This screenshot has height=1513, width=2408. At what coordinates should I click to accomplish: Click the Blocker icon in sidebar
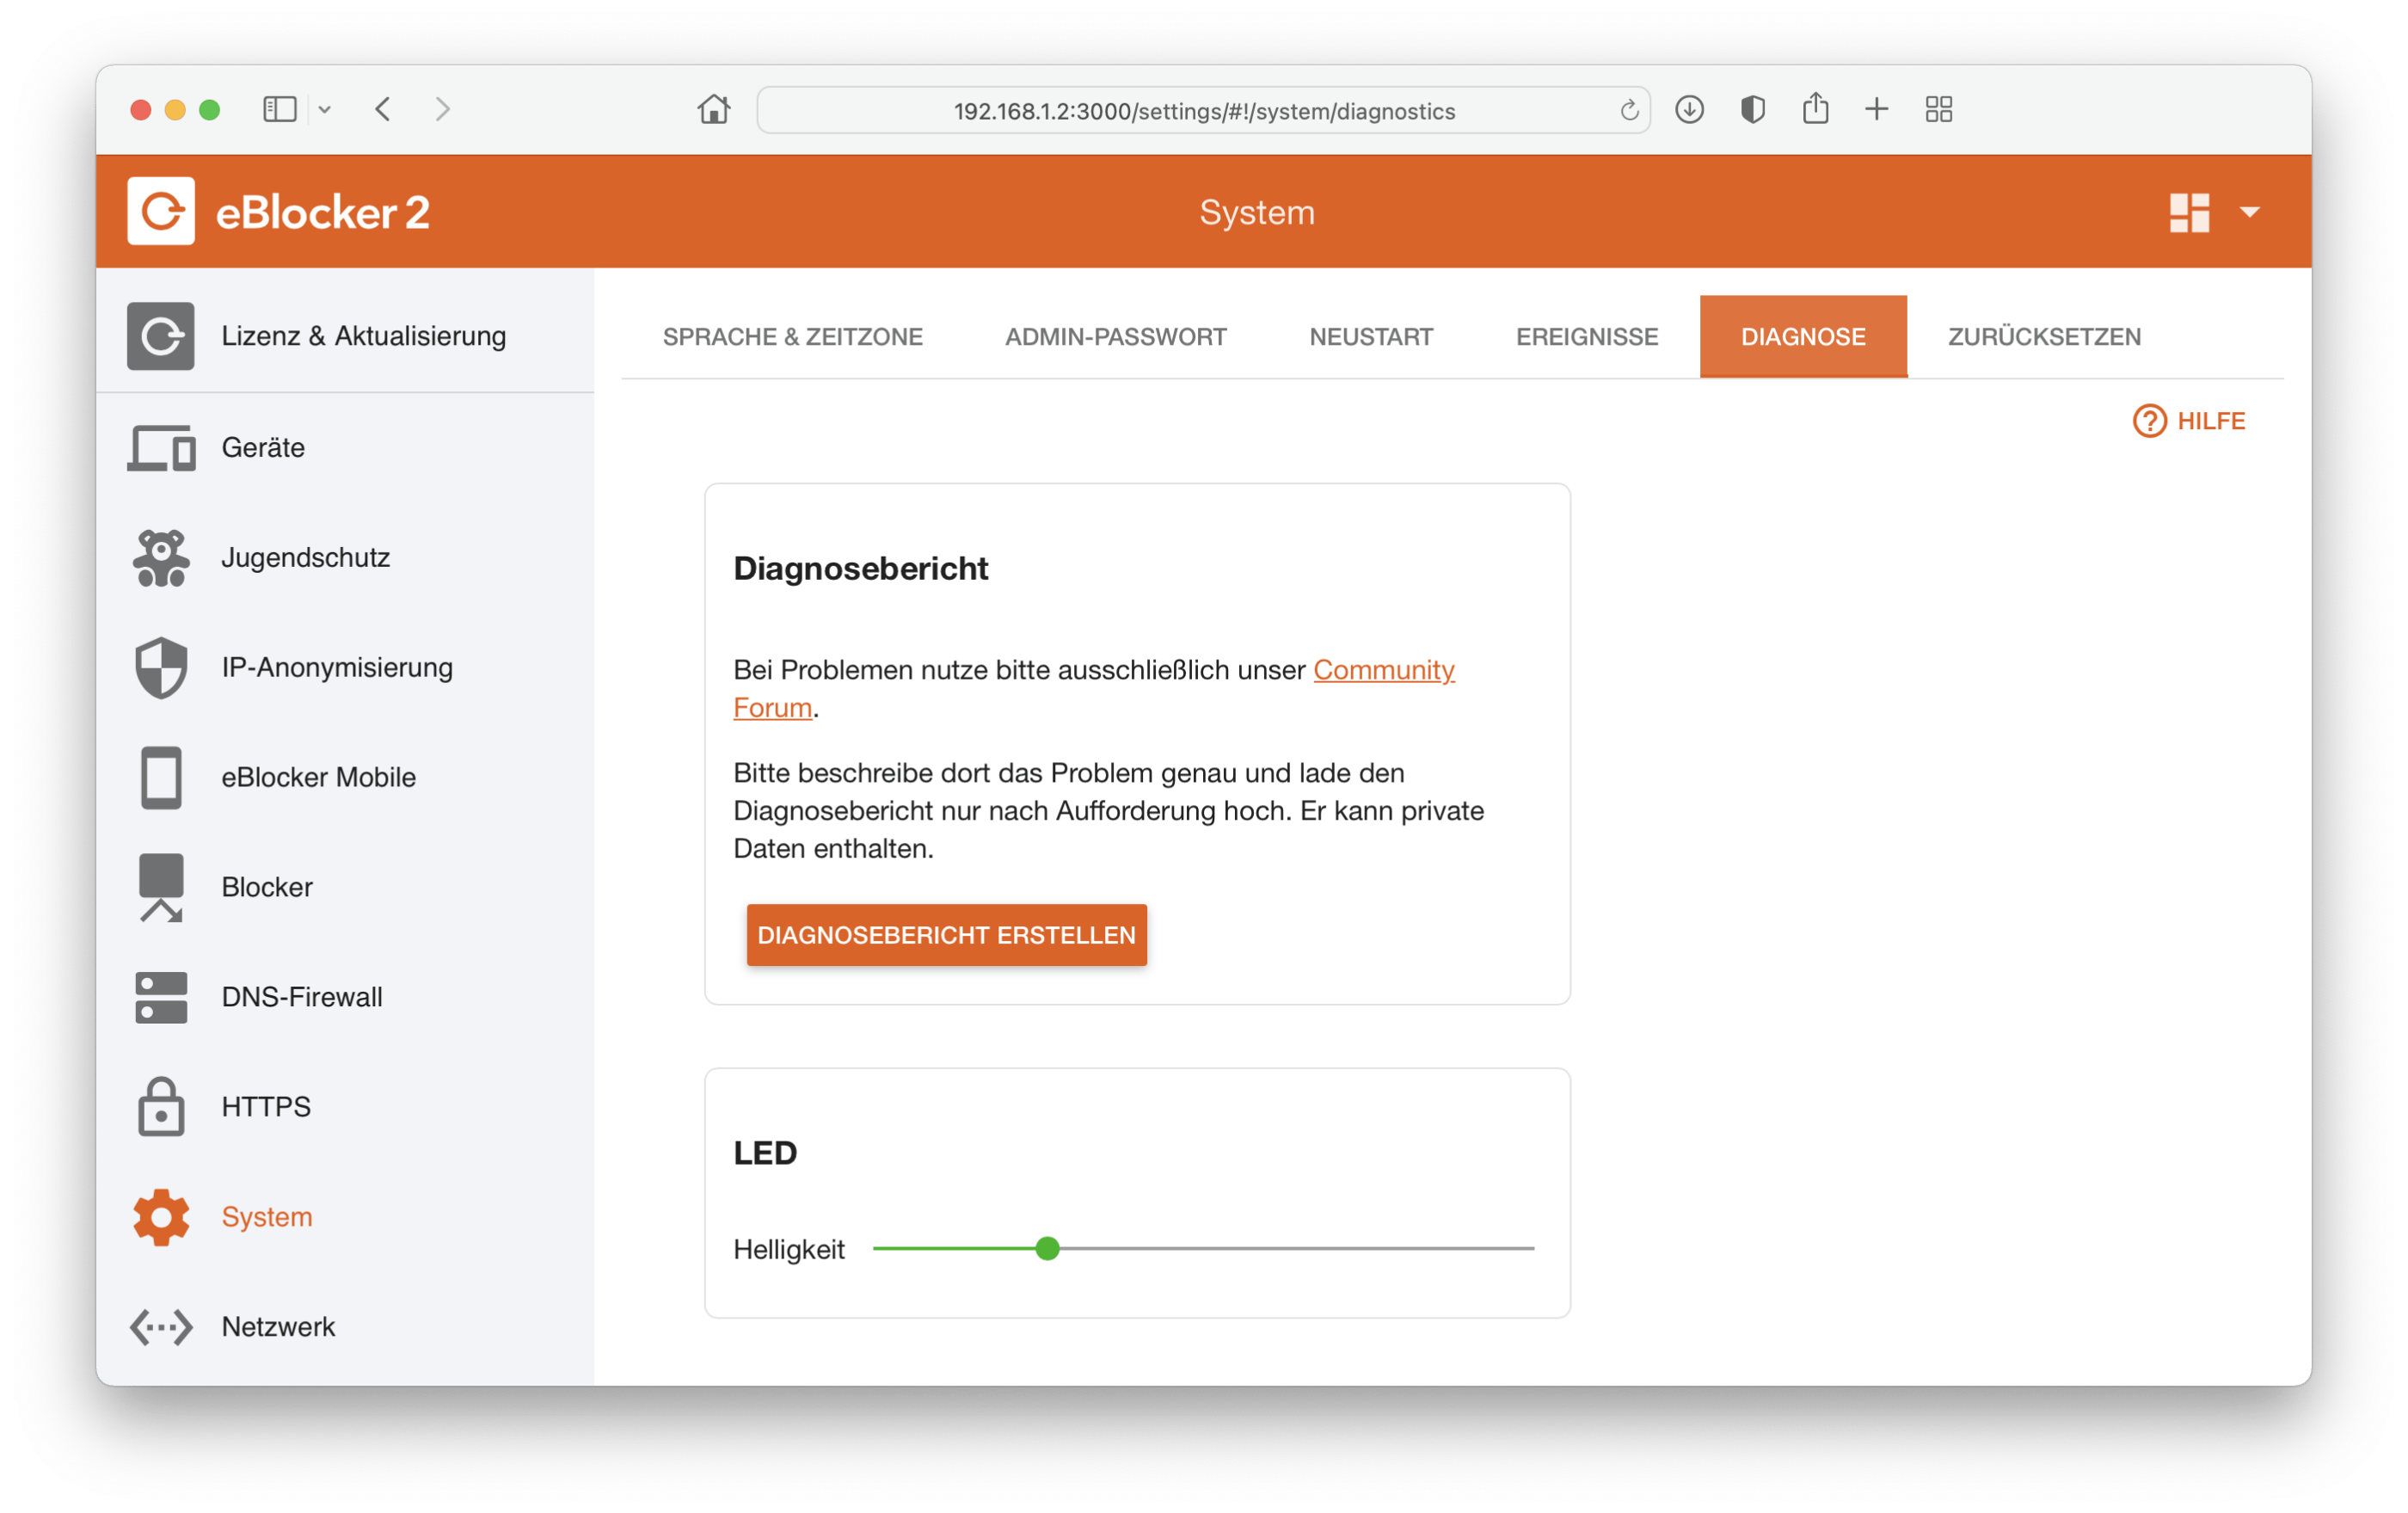tap(161, 887)
